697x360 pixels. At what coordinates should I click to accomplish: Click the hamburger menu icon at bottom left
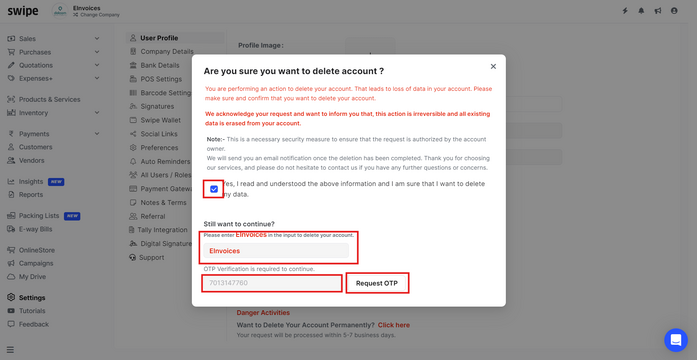pyautogui.click(x=10, y=350)
